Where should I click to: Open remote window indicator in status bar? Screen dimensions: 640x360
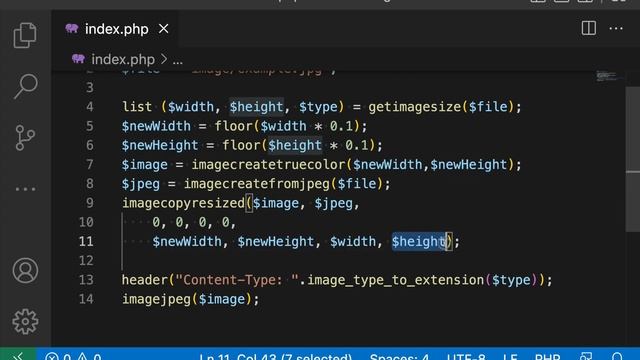click(18, 355)
